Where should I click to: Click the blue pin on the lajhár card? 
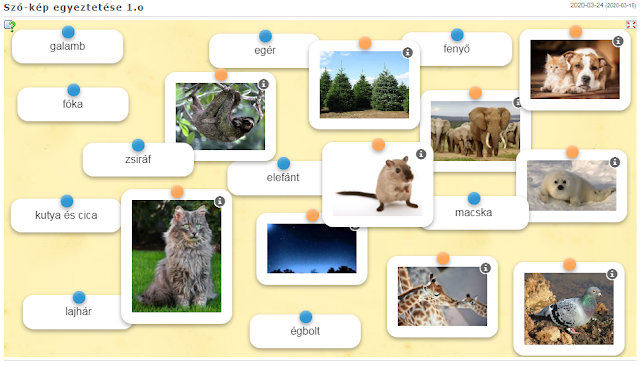tap(79, 297)
